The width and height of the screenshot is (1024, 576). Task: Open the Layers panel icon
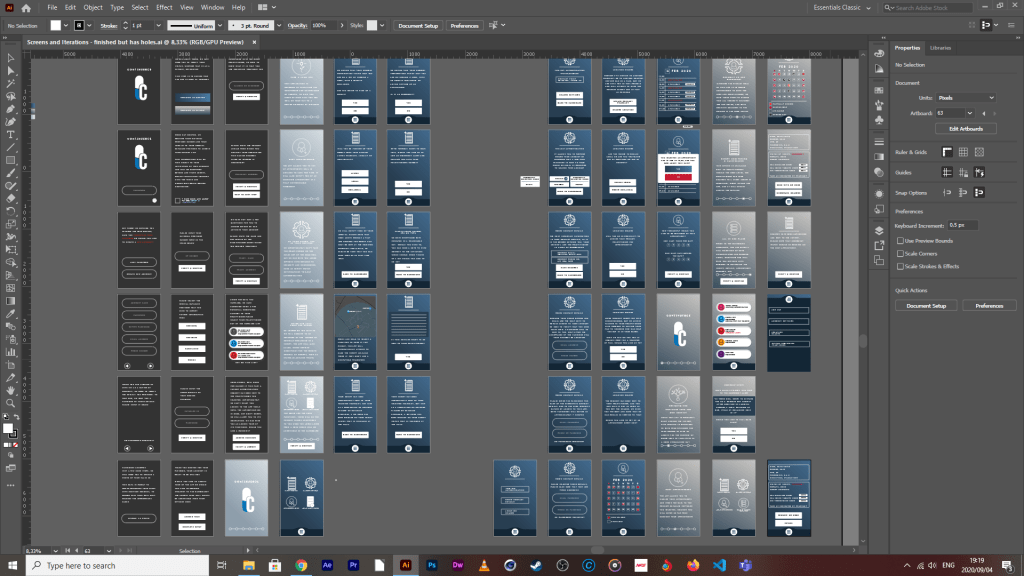[x=878, y=229]
